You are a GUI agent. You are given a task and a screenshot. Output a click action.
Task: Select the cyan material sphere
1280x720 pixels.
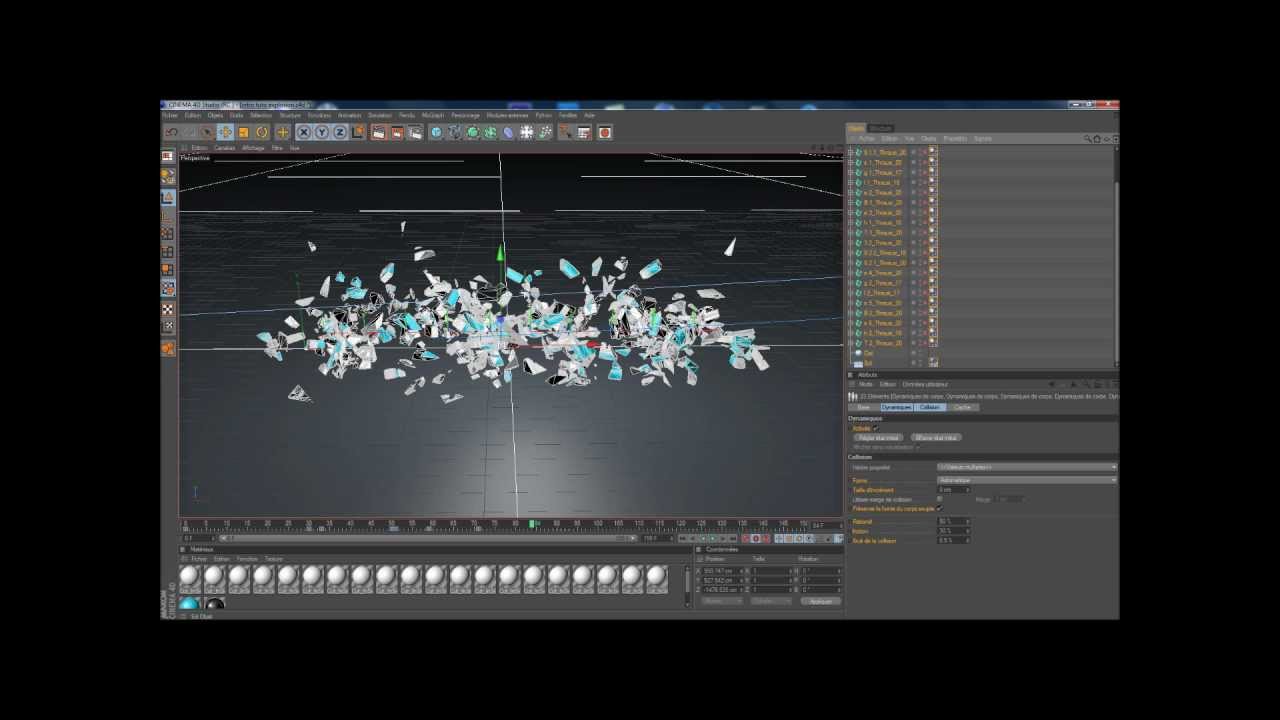tap(190, 603)
